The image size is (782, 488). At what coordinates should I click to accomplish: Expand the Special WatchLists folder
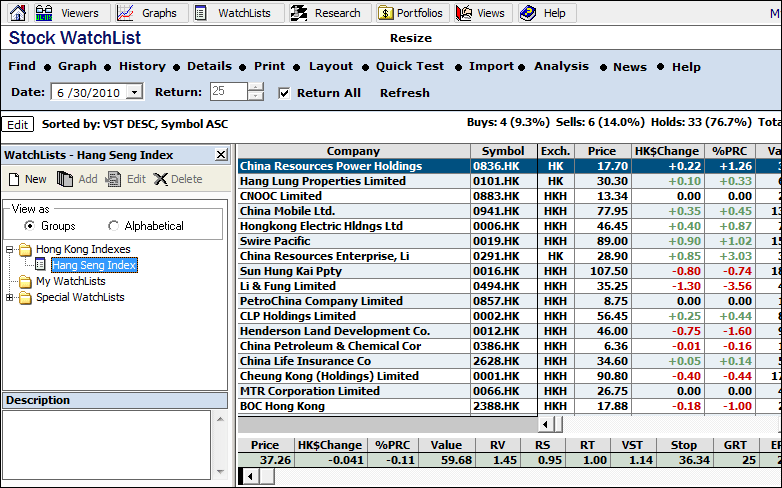10,297
